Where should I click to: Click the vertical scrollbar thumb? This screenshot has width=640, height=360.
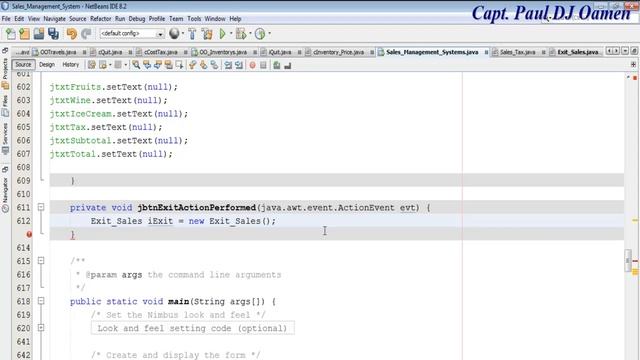(628, 260)
